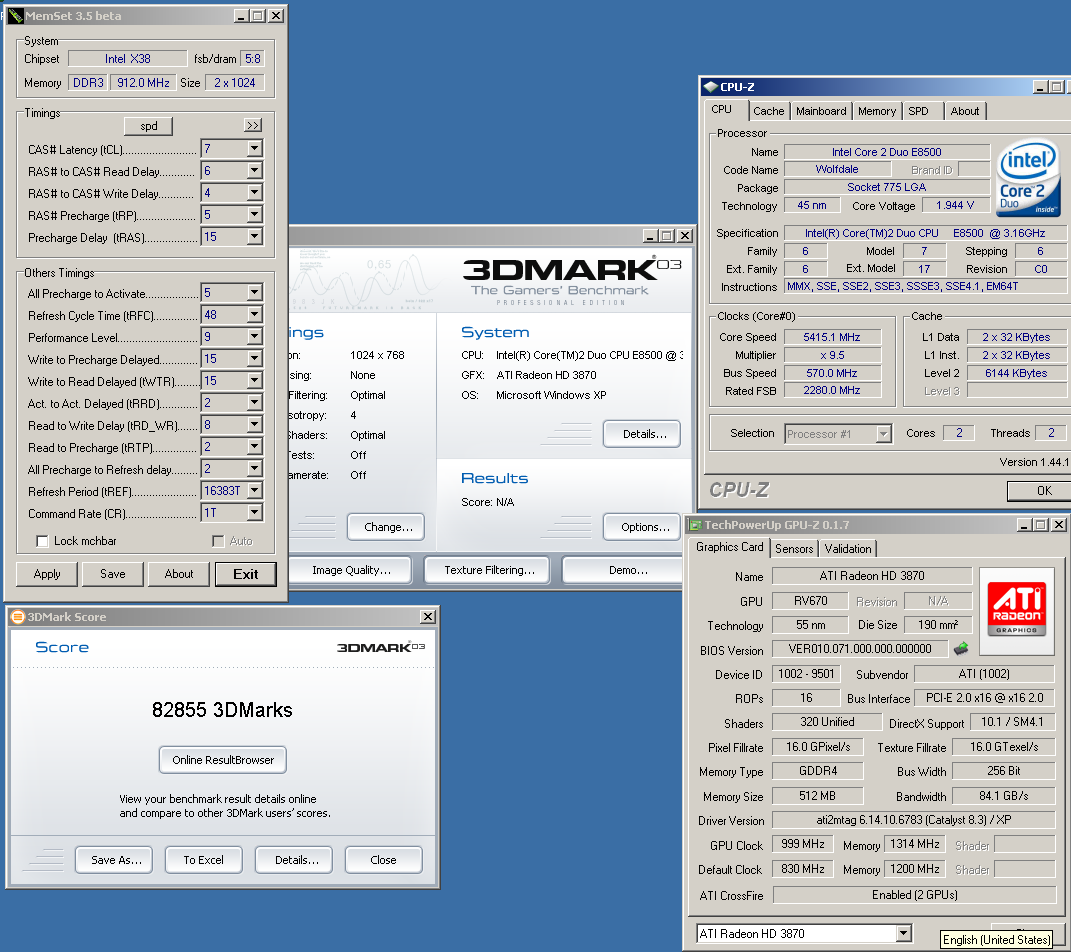Open the CAS# Latency (tCL) dropdown
This screenshot has width=1071, height=952.
point(254,148)
